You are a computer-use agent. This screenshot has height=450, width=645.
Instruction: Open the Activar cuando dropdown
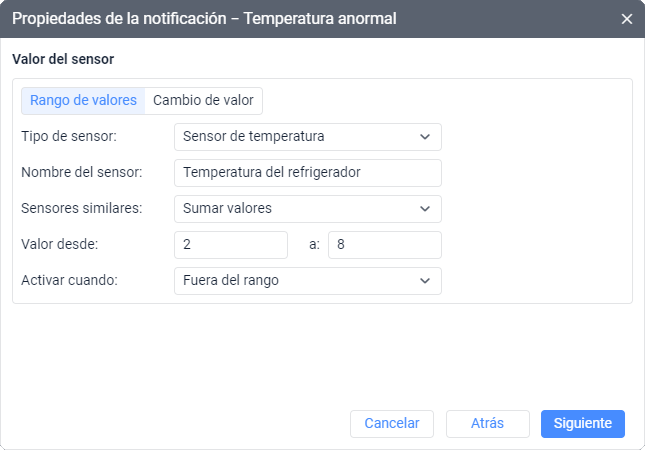(307, 281)
